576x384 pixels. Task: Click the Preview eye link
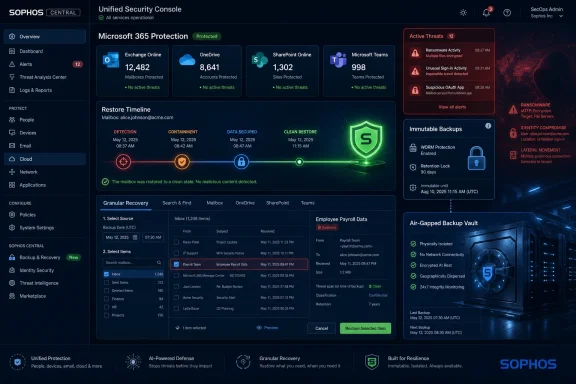pos(267,328)
